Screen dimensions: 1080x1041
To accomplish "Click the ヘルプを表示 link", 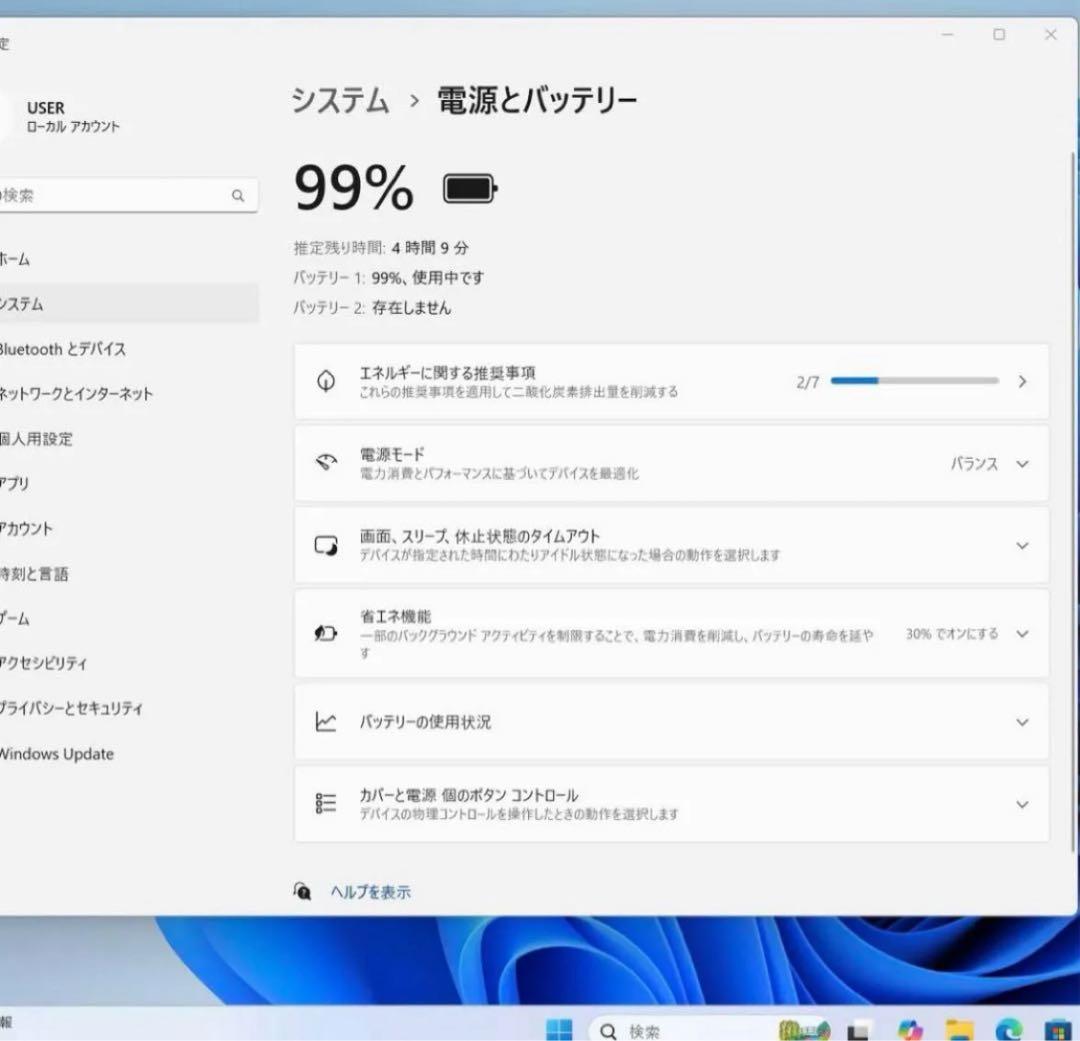I will [x=371, y=890].
